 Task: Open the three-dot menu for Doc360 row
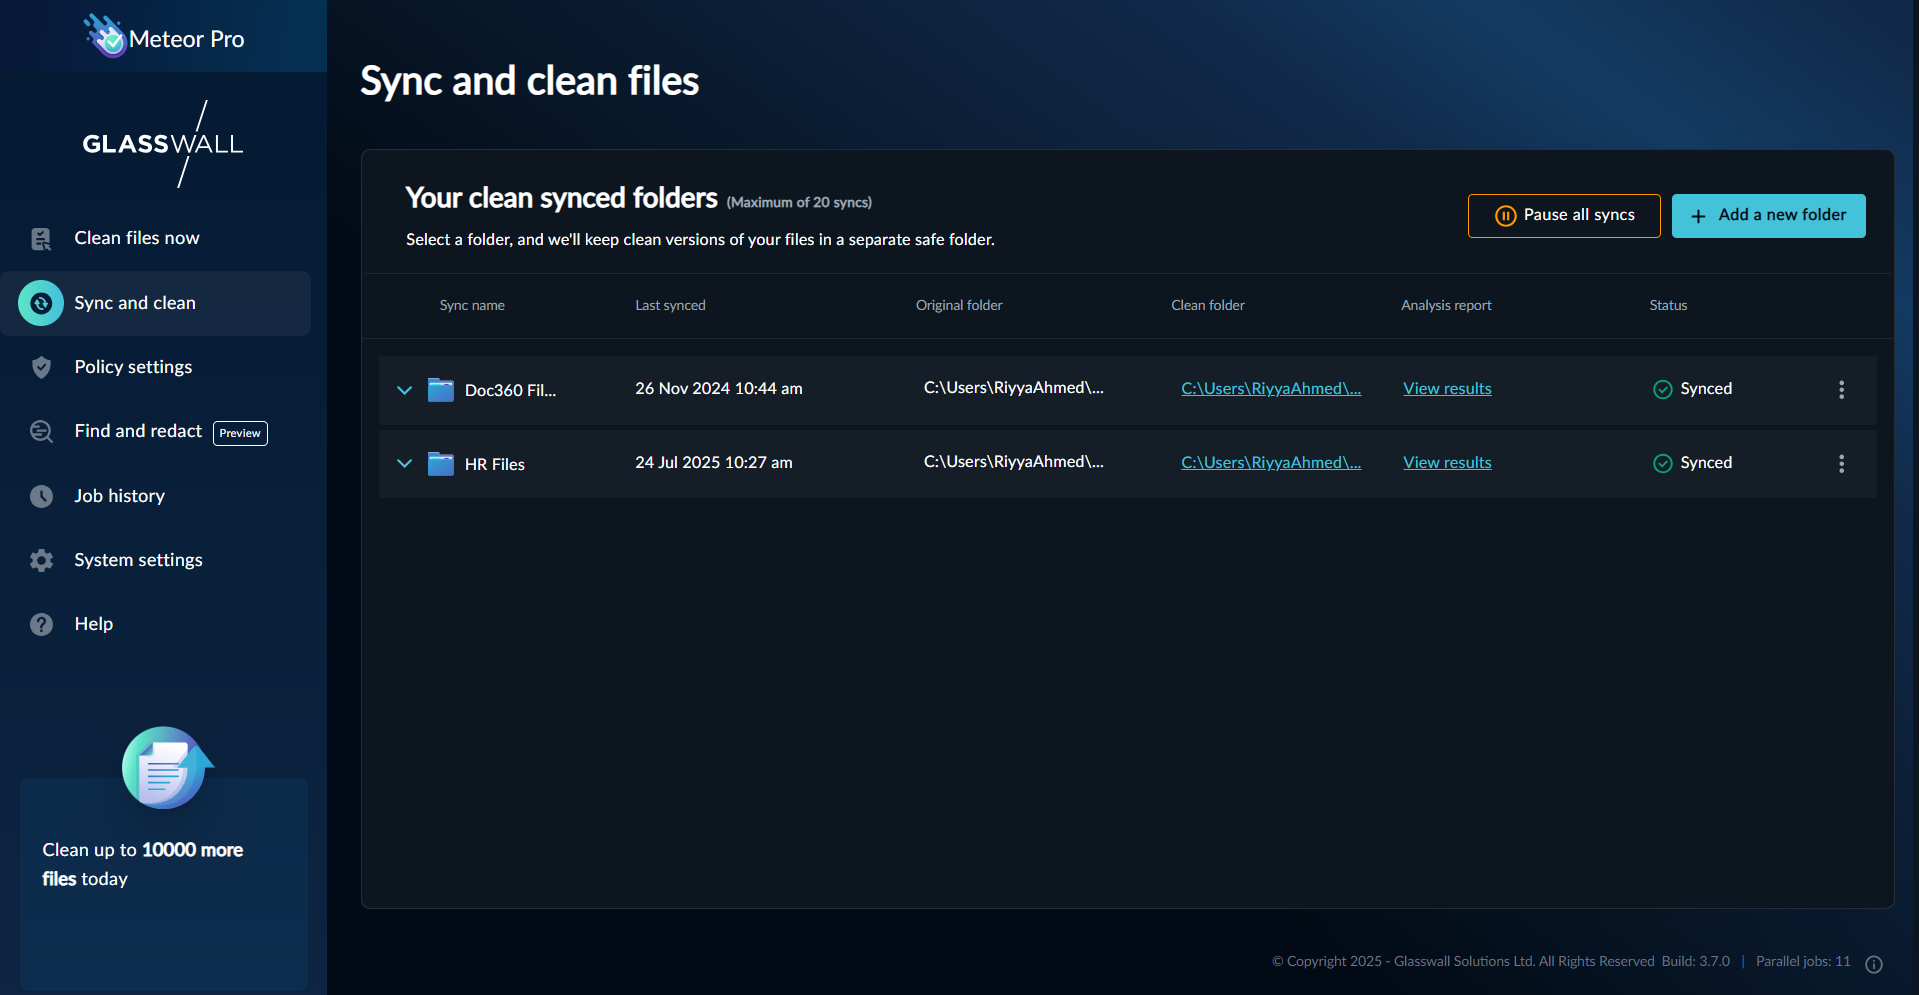[1841, 390]
